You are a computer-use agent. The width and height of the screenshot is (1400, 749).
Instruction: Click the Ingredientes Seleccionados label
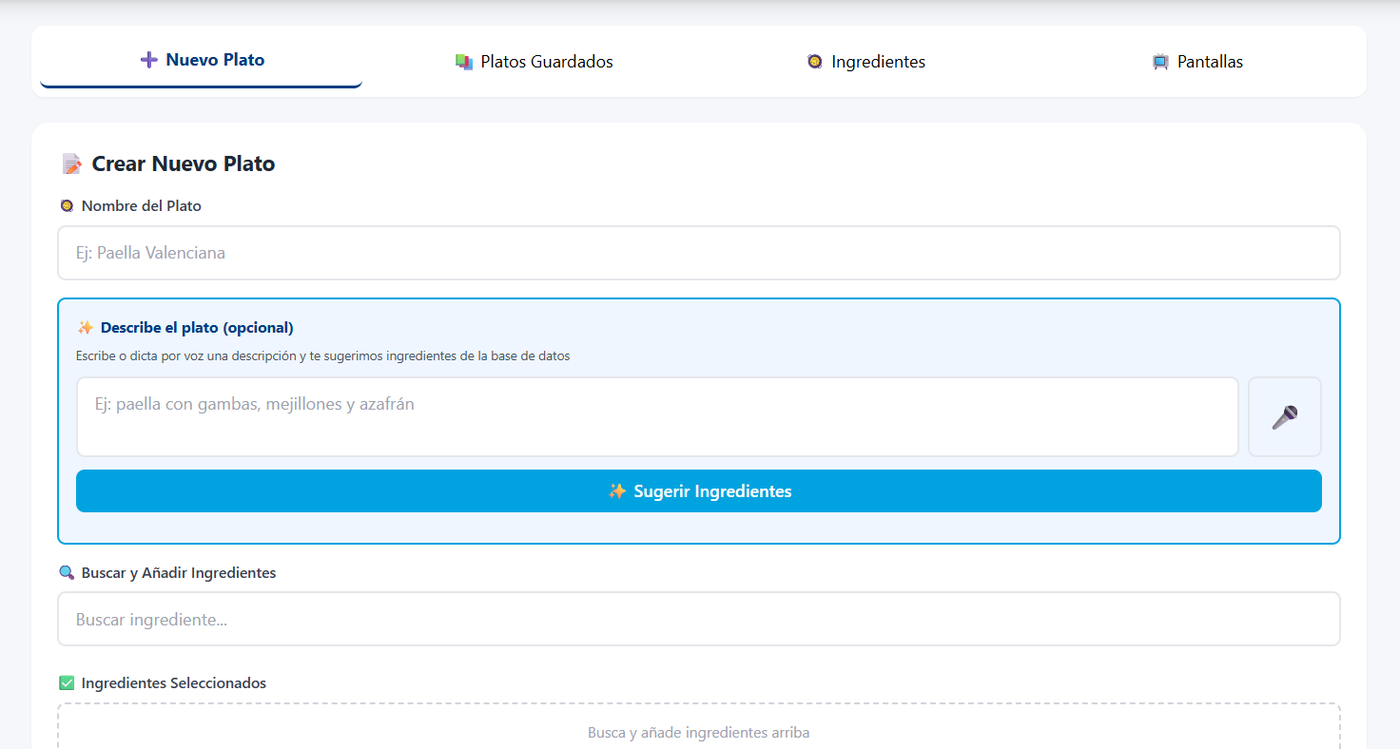(x=174, y=683)
